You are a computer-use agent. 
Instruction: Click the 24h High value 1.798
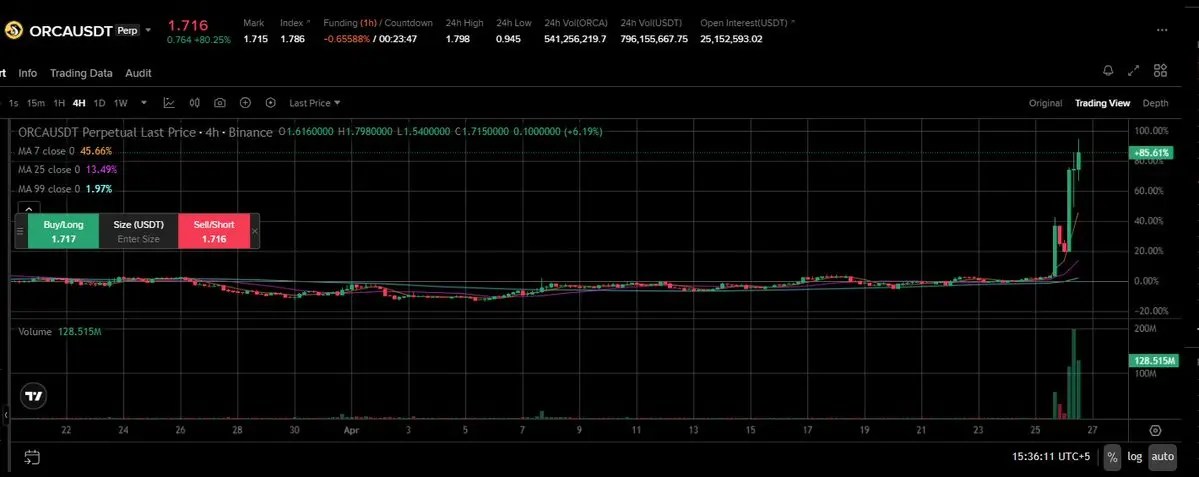458,39
